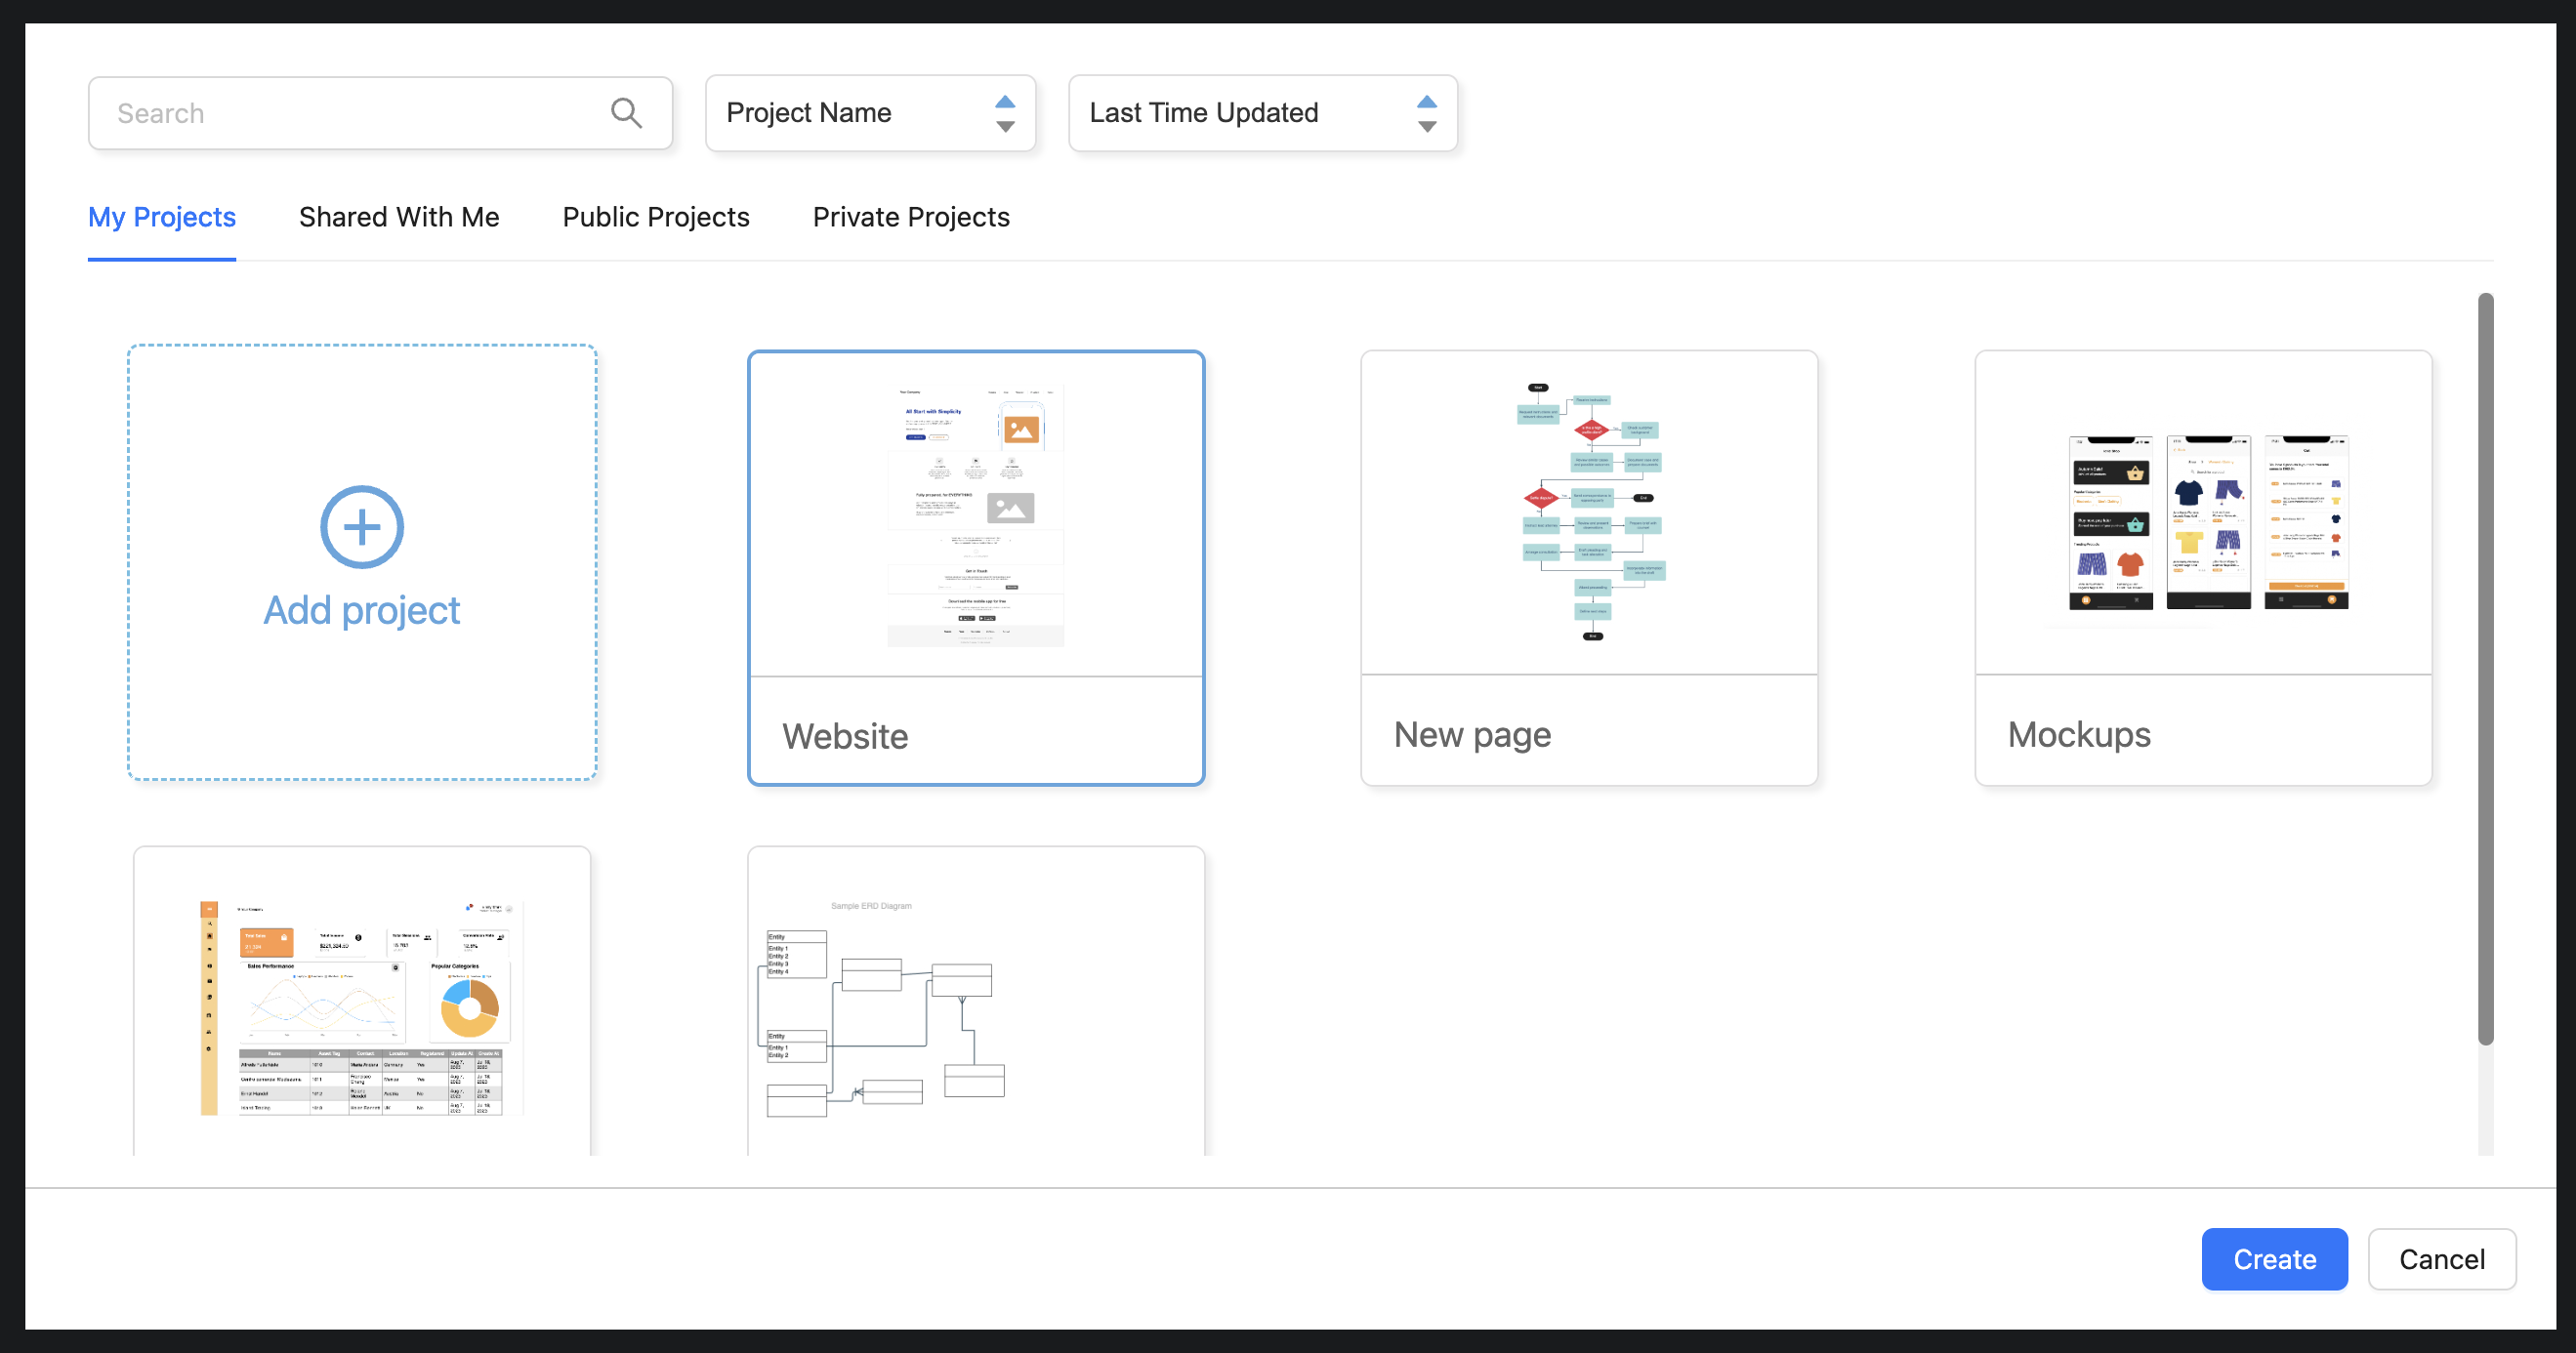Sort descending by Last Time Updated arrow

(x=1427, y=127)
